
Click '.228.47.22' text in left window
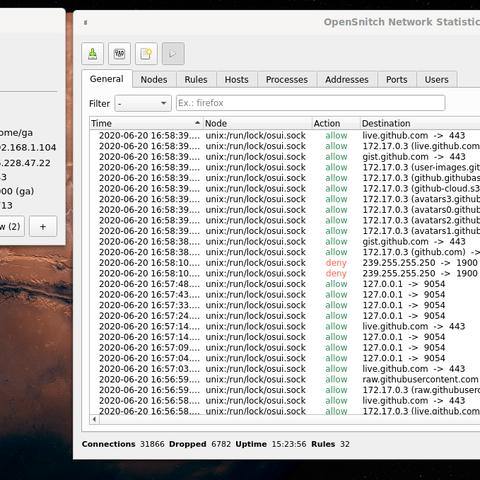[x=25, y=163]
